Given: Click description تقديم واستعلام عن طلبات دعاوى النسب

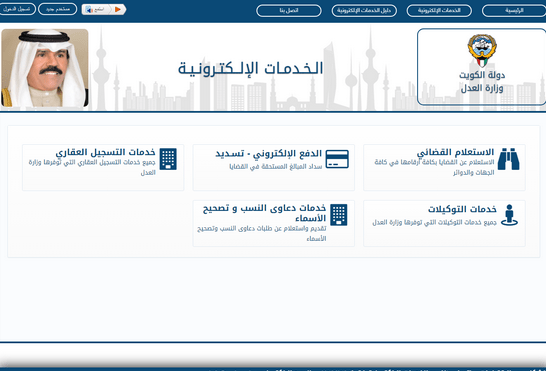Looking at the screenshot, I should [x=262, y=233].
